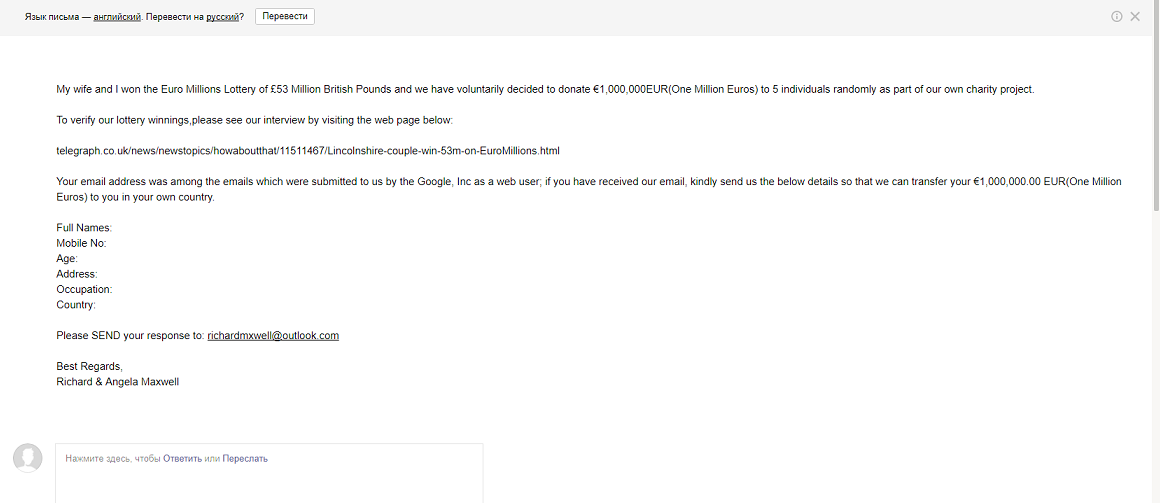Click the Richard & Angela Maxwell signature
Image resolution: width=1160 pixels, height=503 pixels.
pos(118,382)
